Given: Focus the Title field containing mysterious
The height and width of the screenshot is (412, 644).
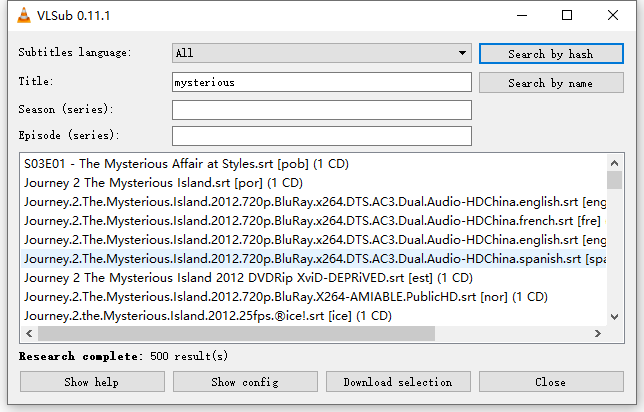Looking at the screenshot, I should (x=322, y=82).
